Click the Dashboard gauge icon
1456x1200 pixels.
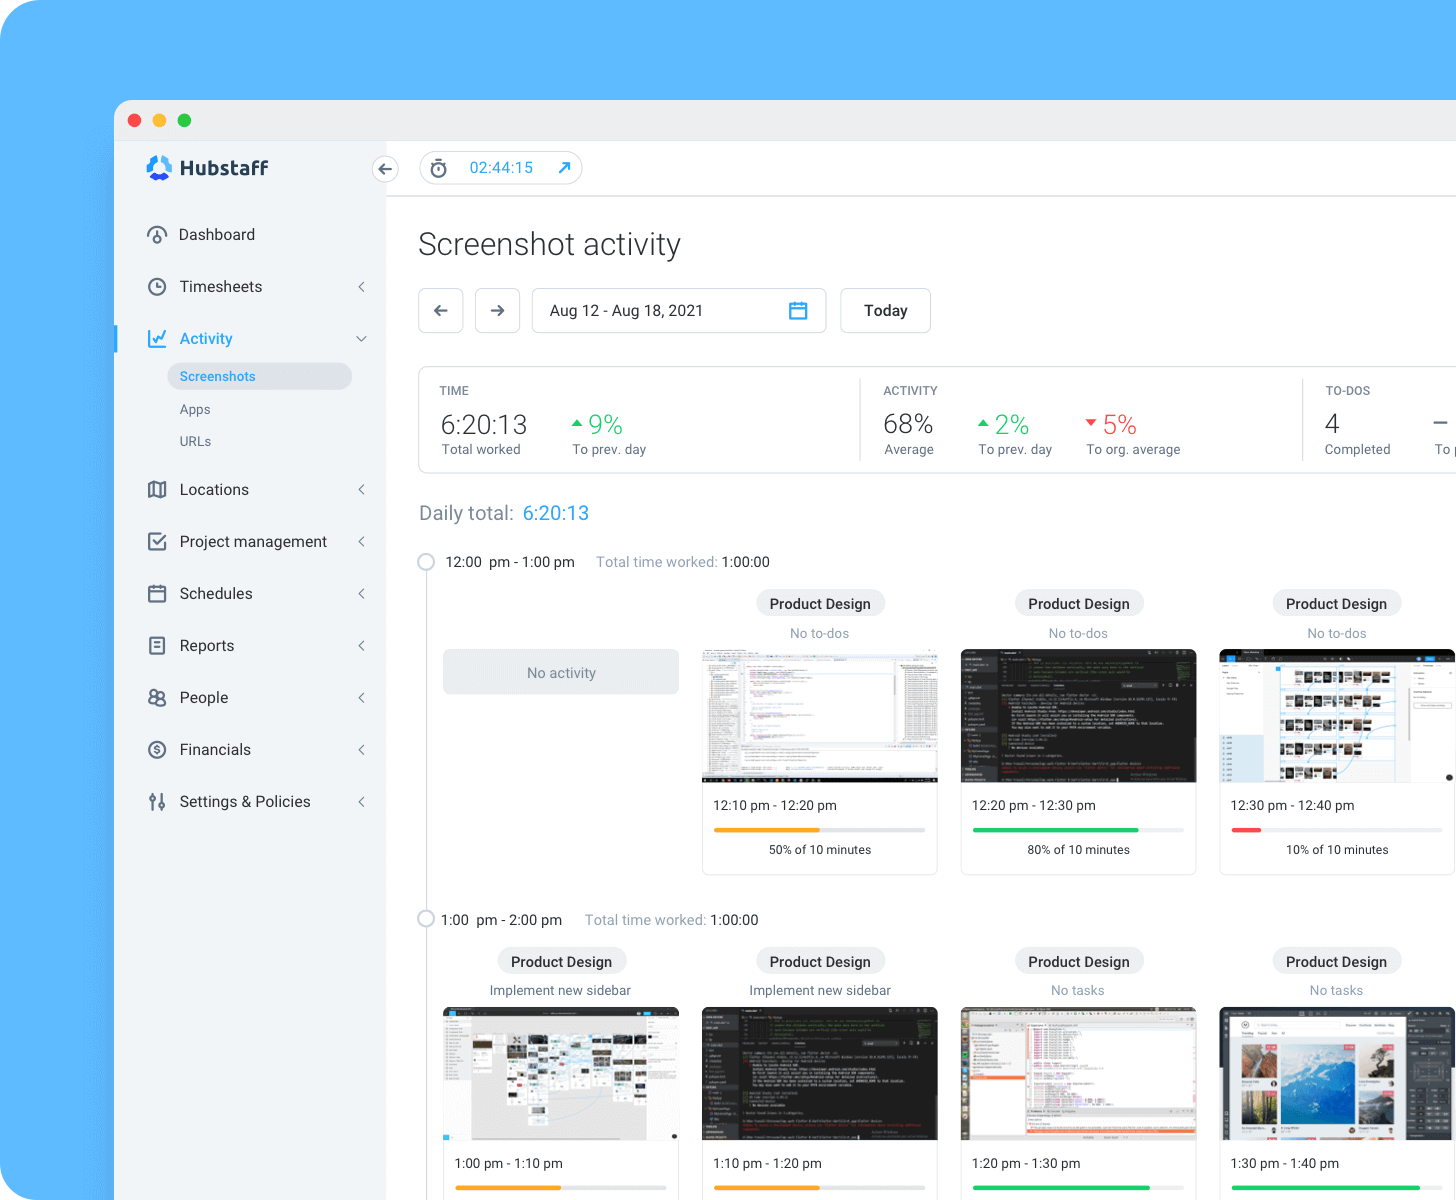click(157, 235)
